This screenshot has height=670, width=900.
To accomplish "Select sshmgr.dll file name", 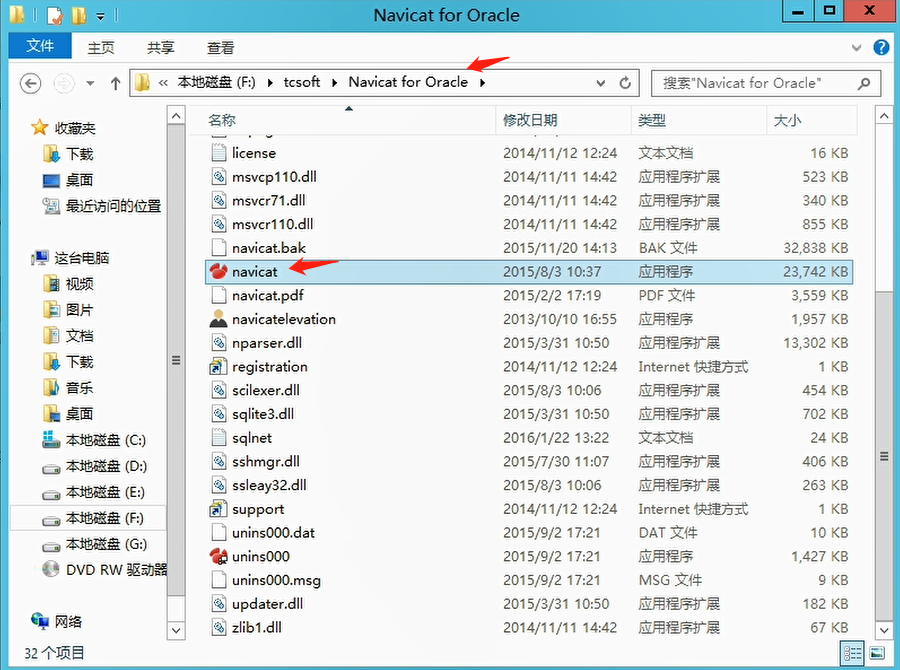I will [x=266, y=462].
